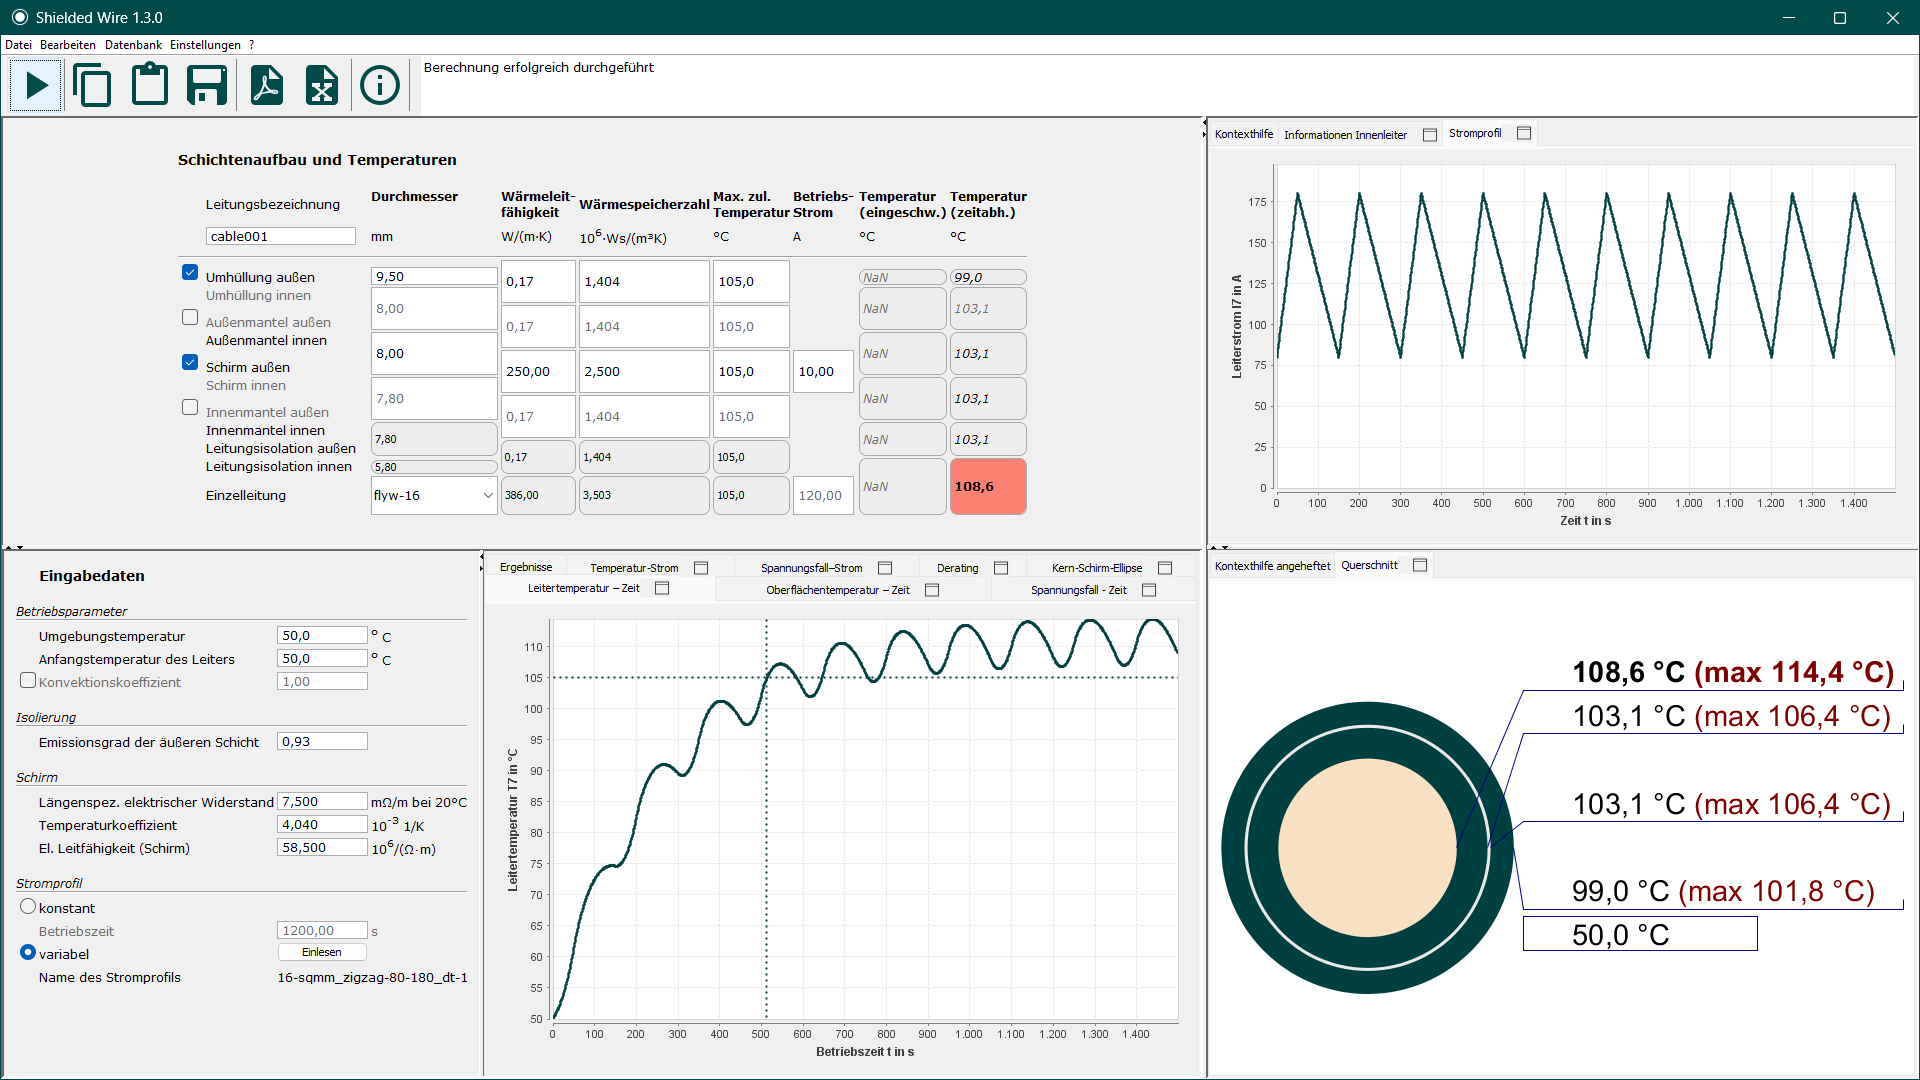This screenshot has width=1920, height=1080.
Task: Switch to the Derating tab
Action: point(957,568)
